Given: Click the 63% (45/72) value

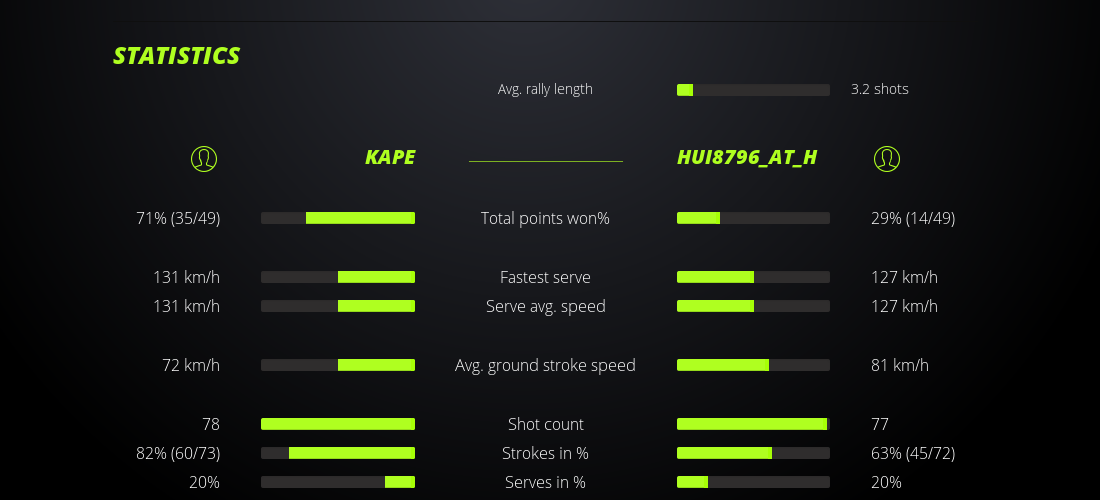Looking at the screenshot, I should click(913, 453).
